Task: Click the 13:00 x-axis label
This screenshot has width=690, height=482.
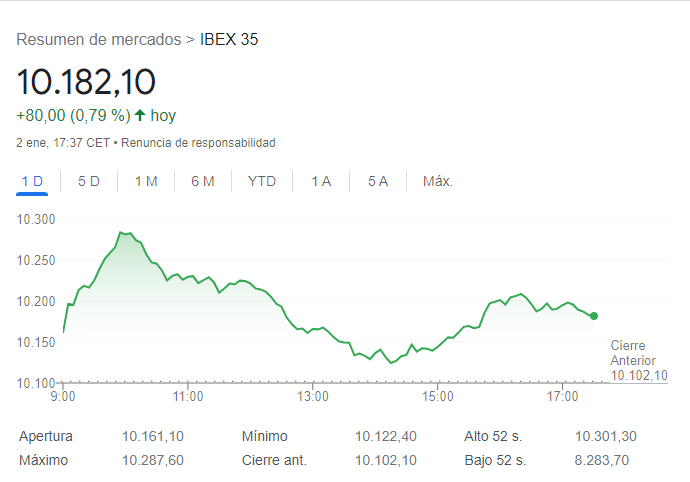Action: click(313, 397)
